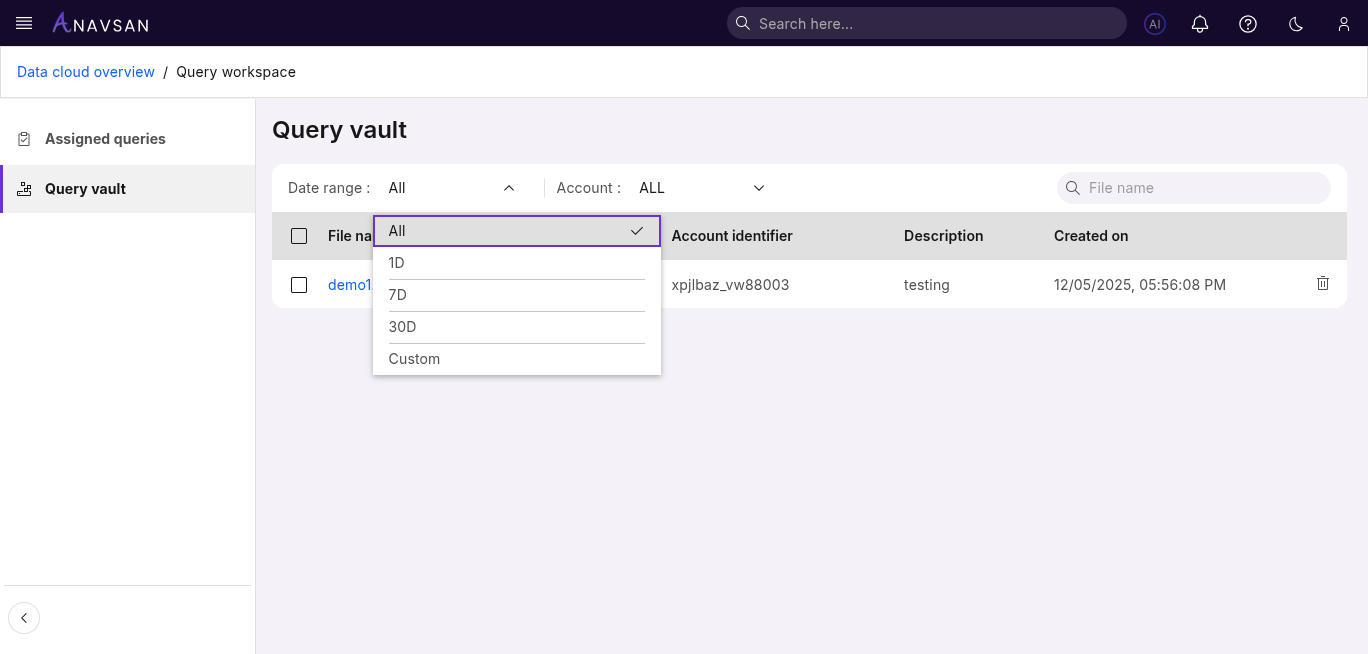Toggle dark mode with the moon icon
Image resolution: width=1368 pixels, height=654 pixels.
pyautogui.click(x=1295, y=23)
